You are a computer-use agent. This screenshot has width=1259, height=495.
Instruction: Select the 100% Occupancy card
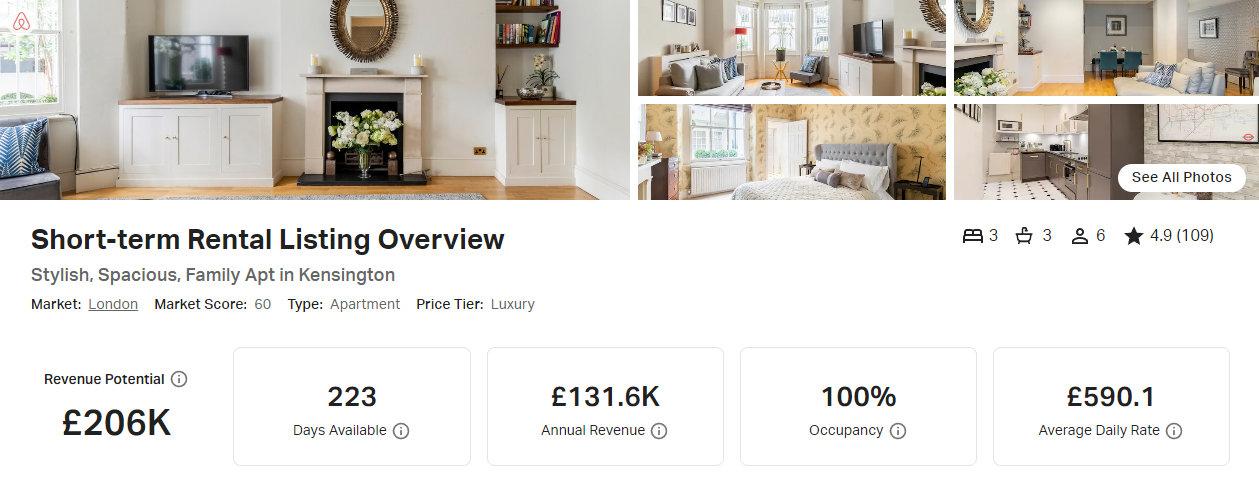[x=858, y=406]
